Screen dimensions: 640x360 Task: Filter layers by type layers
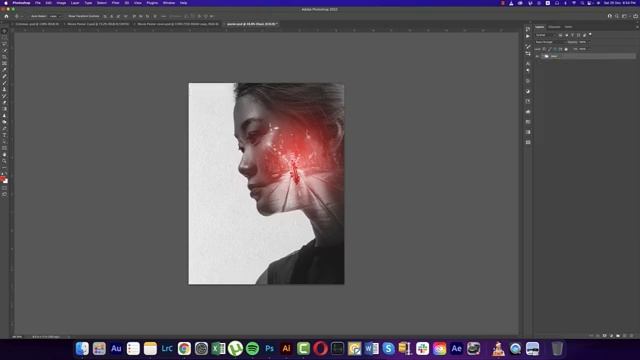(572, 35)
